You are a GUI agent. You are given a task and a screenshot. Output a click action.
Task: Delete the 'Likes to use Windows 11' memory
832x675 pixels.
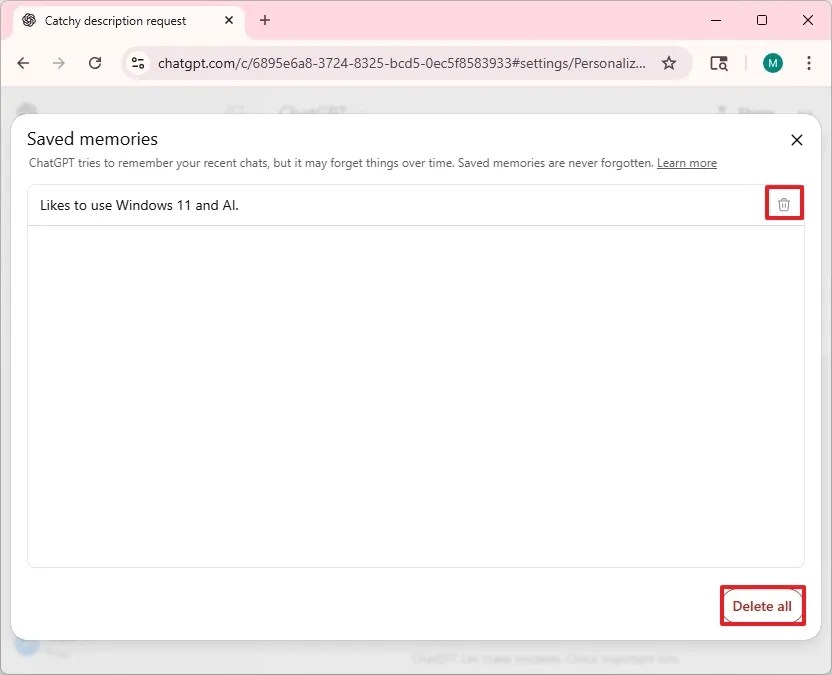coord(784,204)
